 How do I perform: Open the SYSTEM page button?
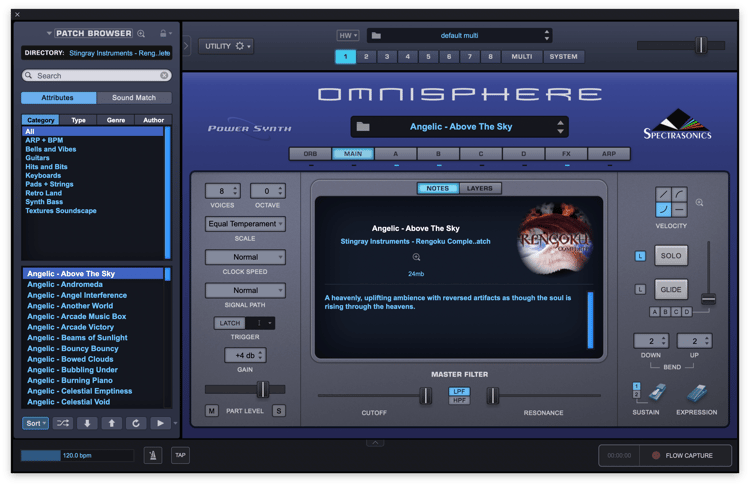[x=563, y=56]
